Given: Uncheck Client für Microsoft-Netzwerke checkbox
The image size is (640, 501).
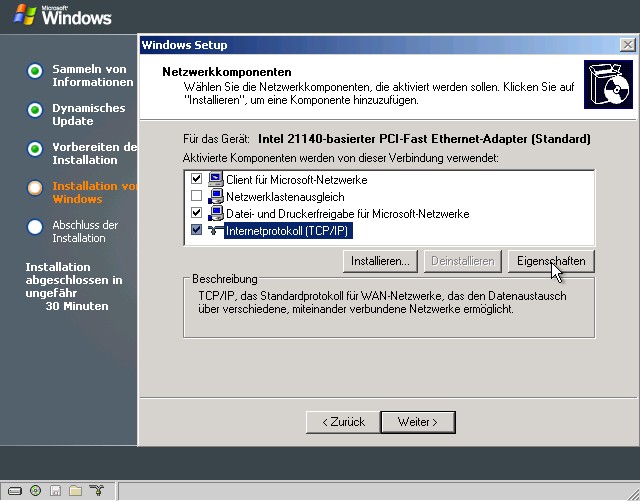Looking at the screenshot, I should coord(196,180).
